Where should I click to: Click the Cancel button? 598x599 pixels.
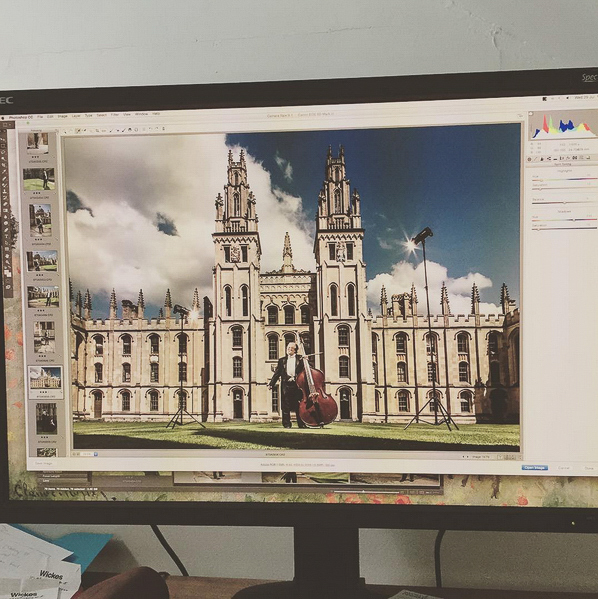coord(564,468)
